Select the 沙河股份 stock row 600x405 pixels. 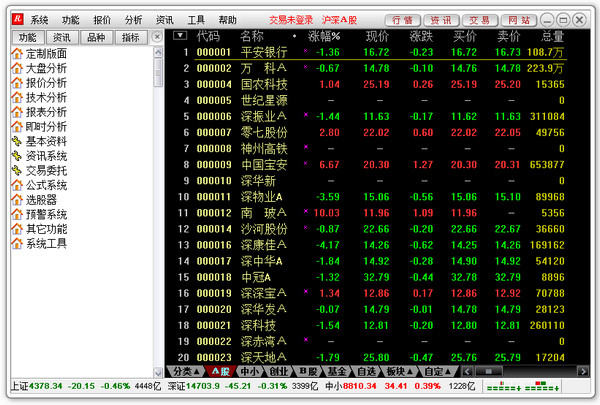click(371, 229)
